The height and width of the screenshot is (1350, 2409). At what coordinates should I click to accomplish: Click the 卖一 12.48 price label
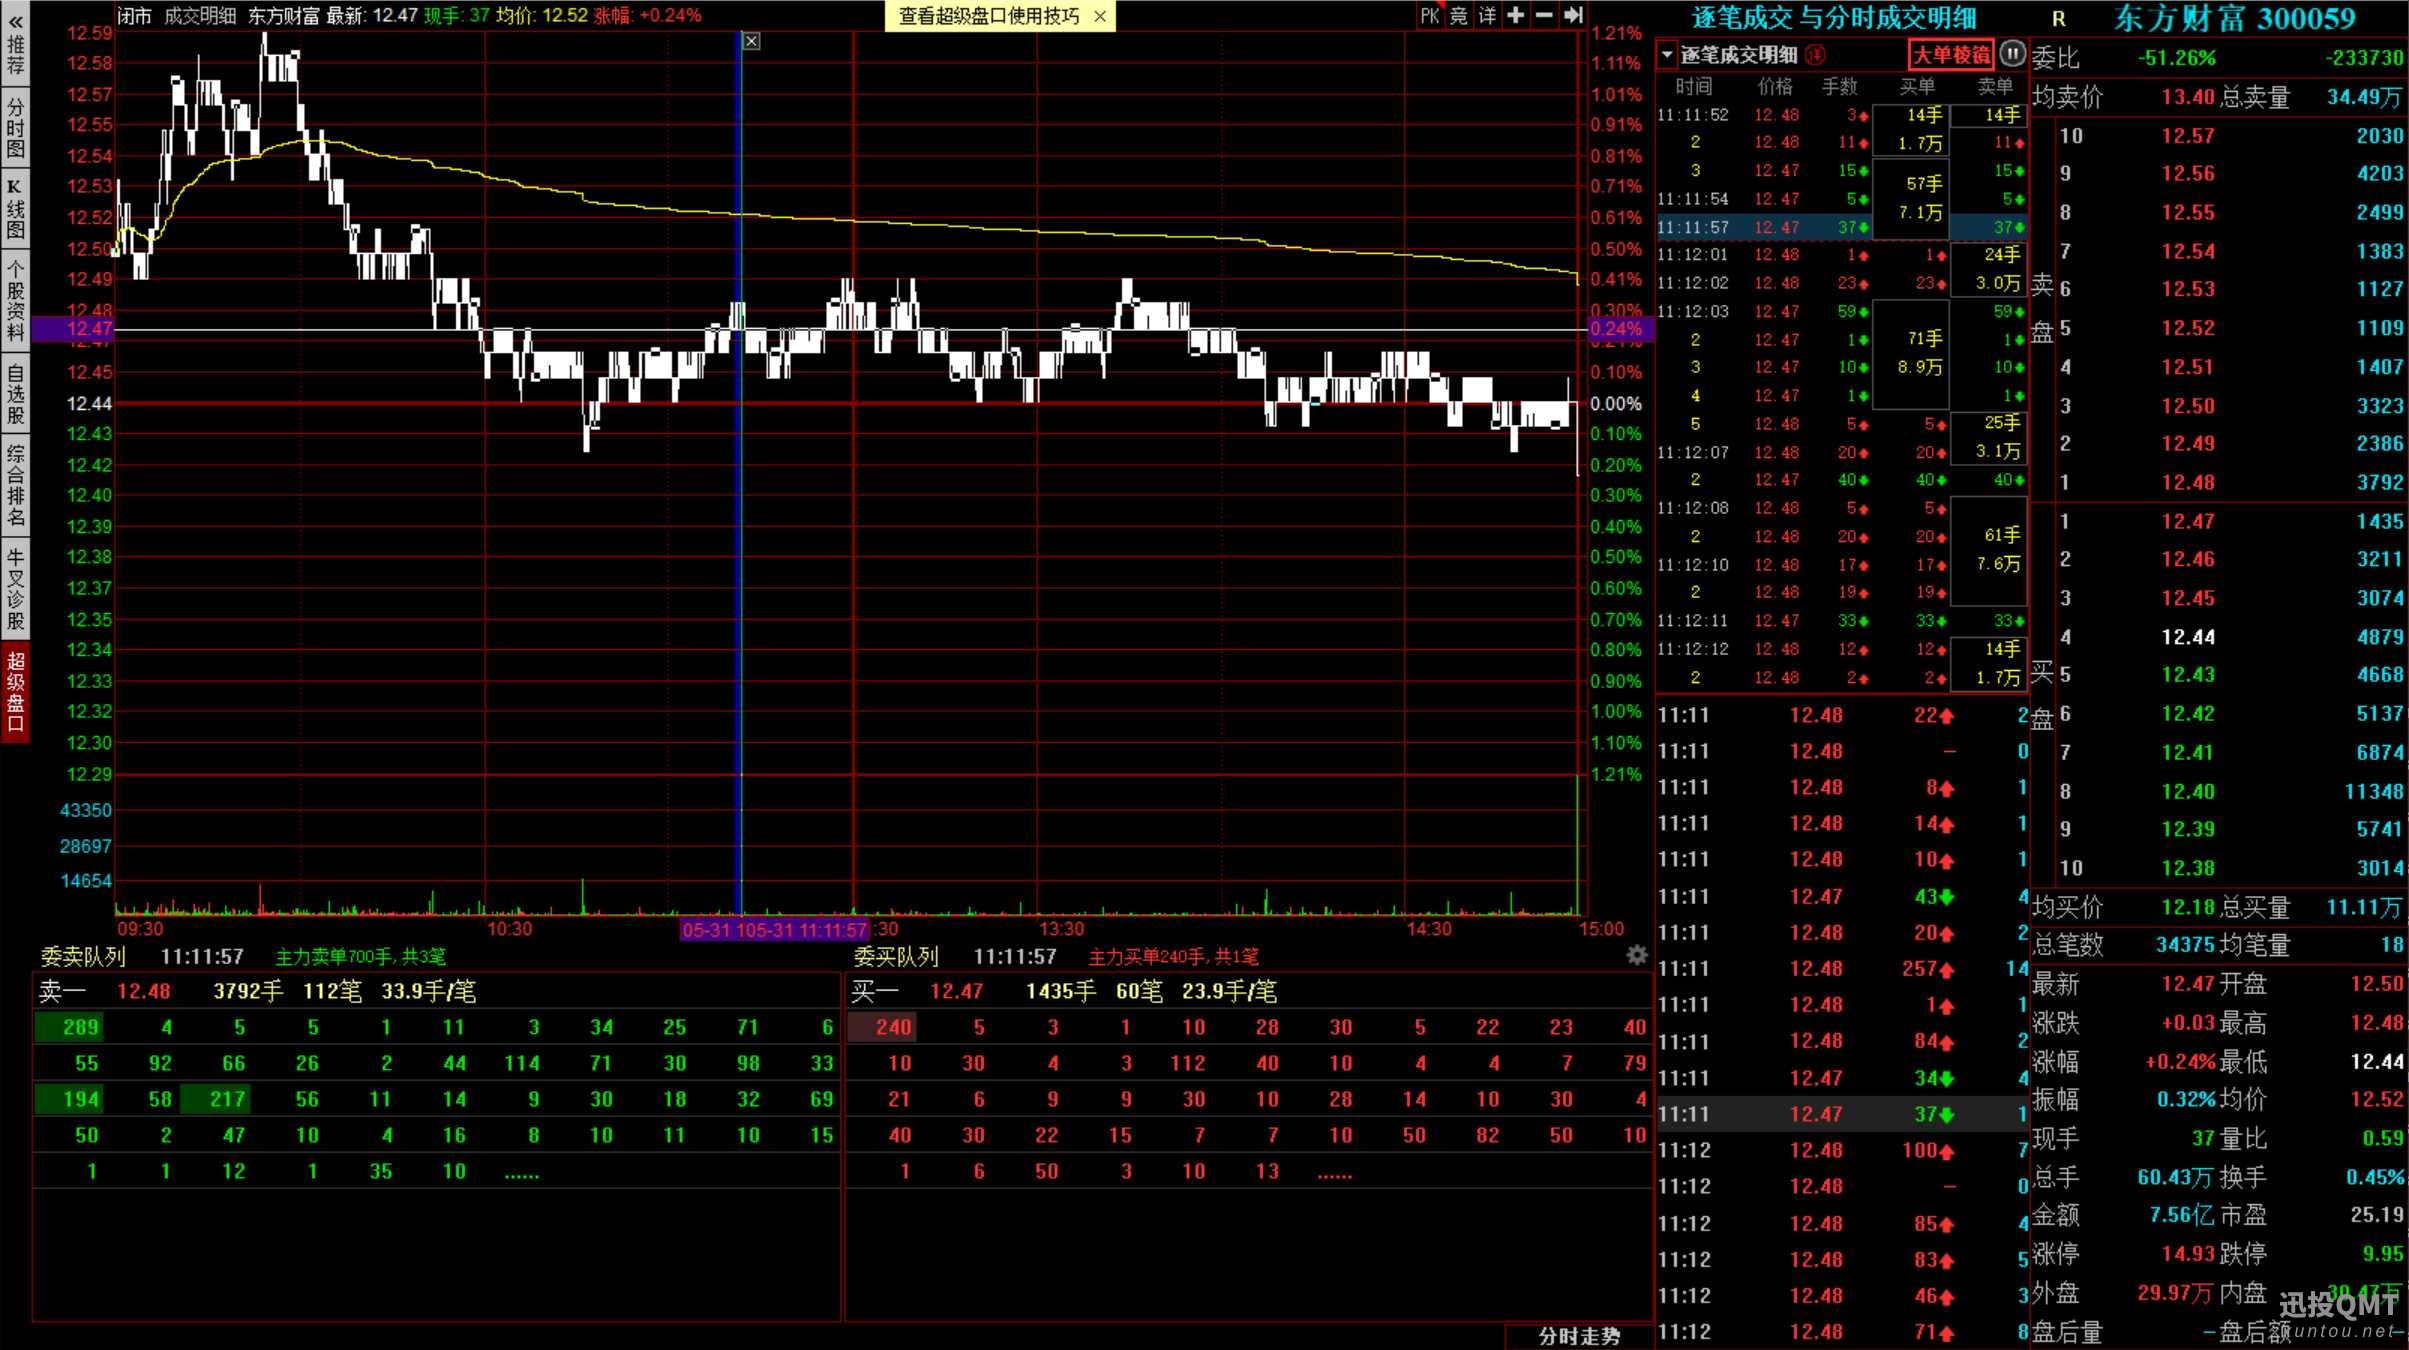[x=143, y=991]
